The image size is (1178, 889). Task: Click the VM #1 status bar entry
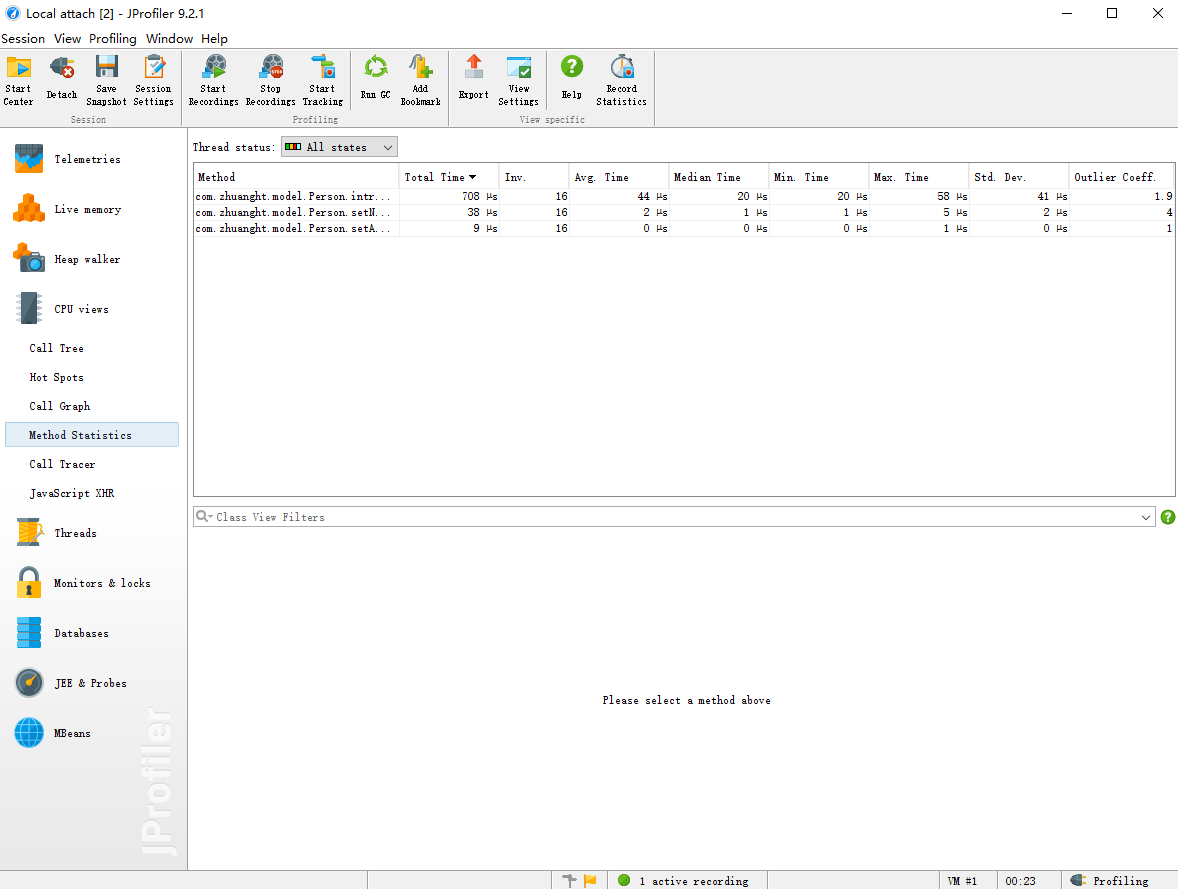[962, 881]
